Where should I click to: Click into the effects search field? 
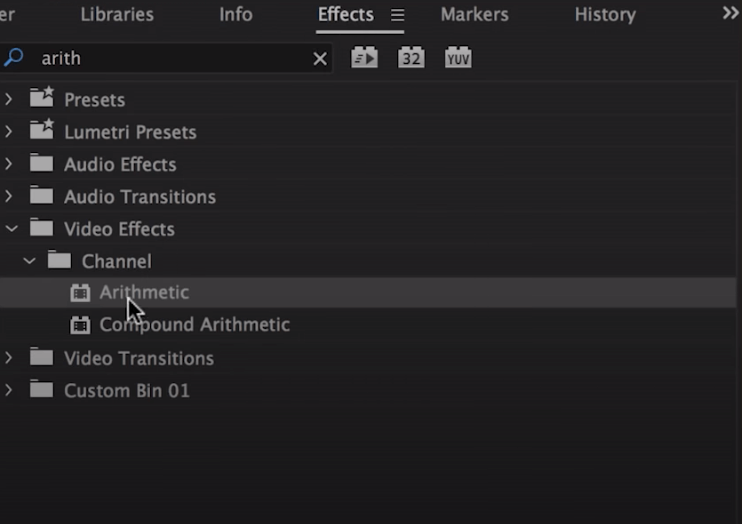point(166,58)
